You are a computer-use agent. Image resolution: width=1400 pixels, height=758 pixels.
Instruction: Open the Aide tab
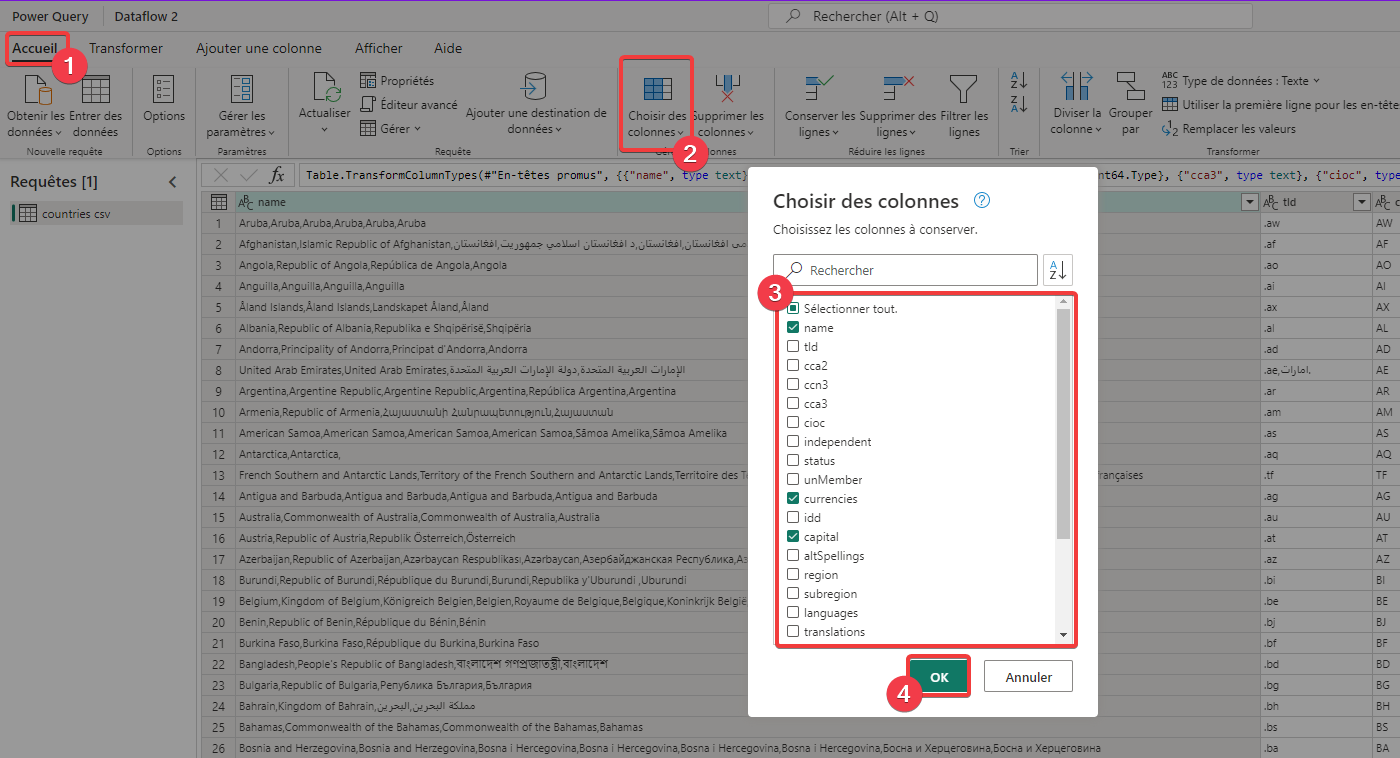point(448,48)
